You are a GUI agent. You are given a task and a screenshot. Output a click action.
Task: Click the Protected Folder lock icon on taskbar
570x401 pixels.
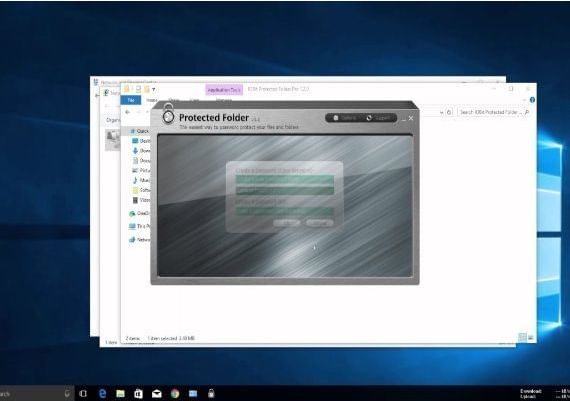click(x=211, y=393)
